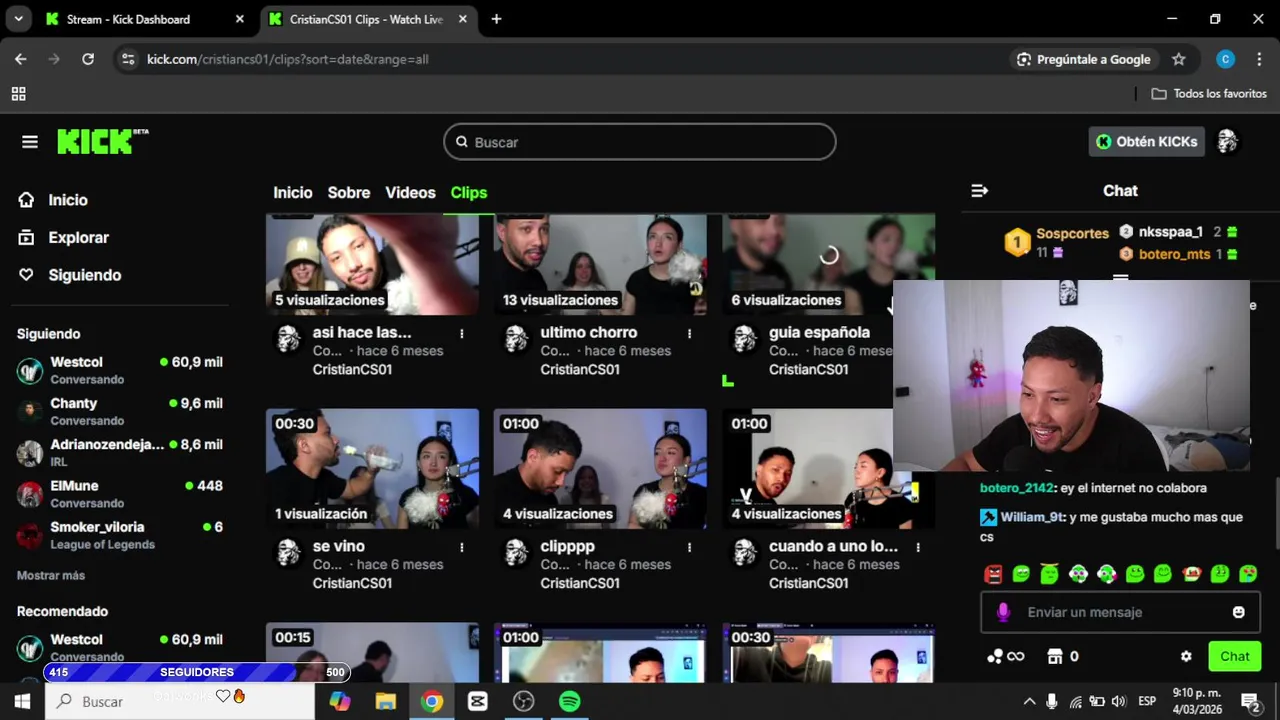1280x720 pixels.
Task: Click username botero_2142 in chat
Action: pos(1017,488)
